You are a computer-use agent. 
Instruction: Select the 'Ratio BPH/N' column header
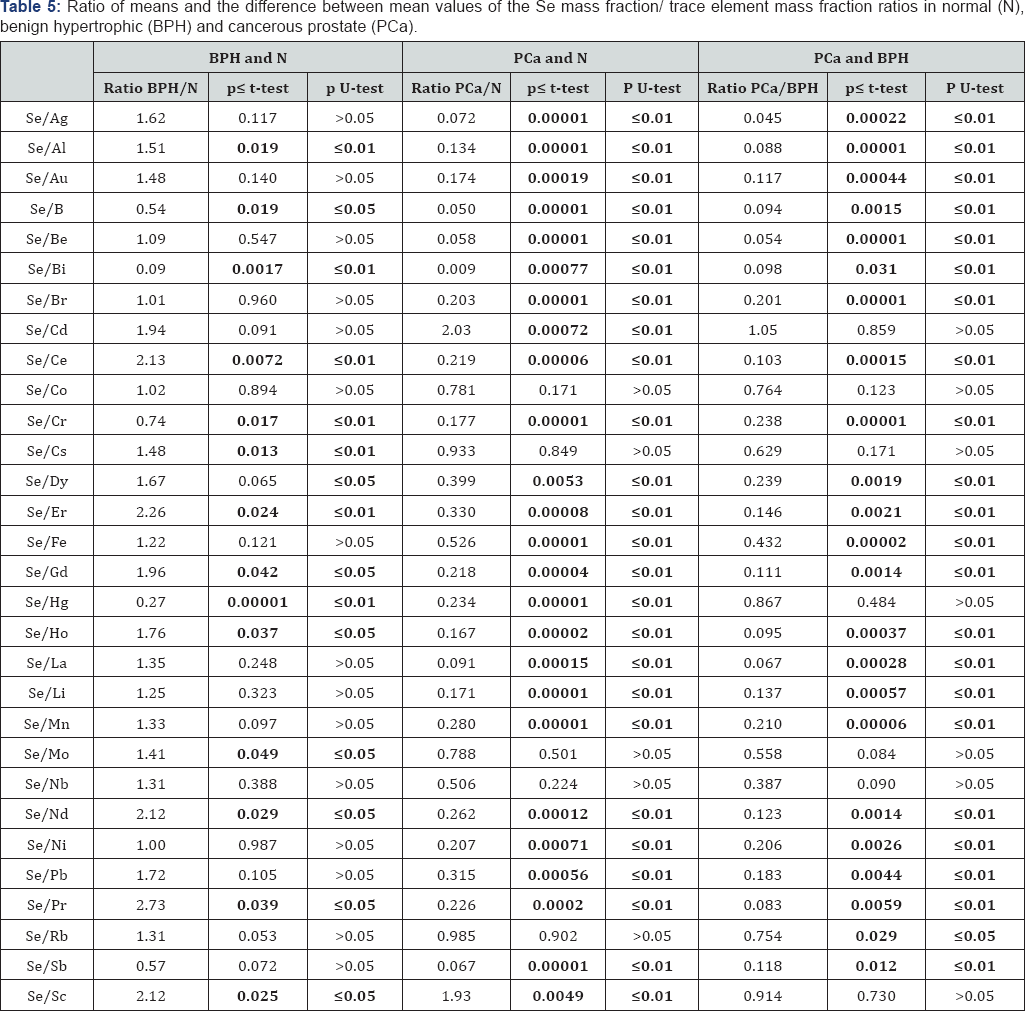point(151,88)
